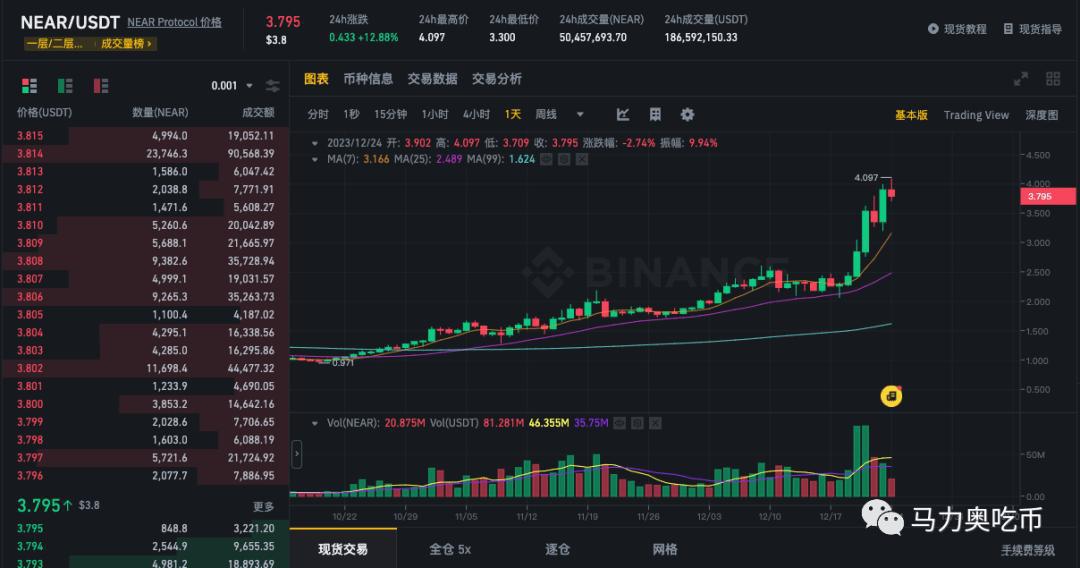
Task: Toggle order book display settings sliders
Action: point(273,86)
